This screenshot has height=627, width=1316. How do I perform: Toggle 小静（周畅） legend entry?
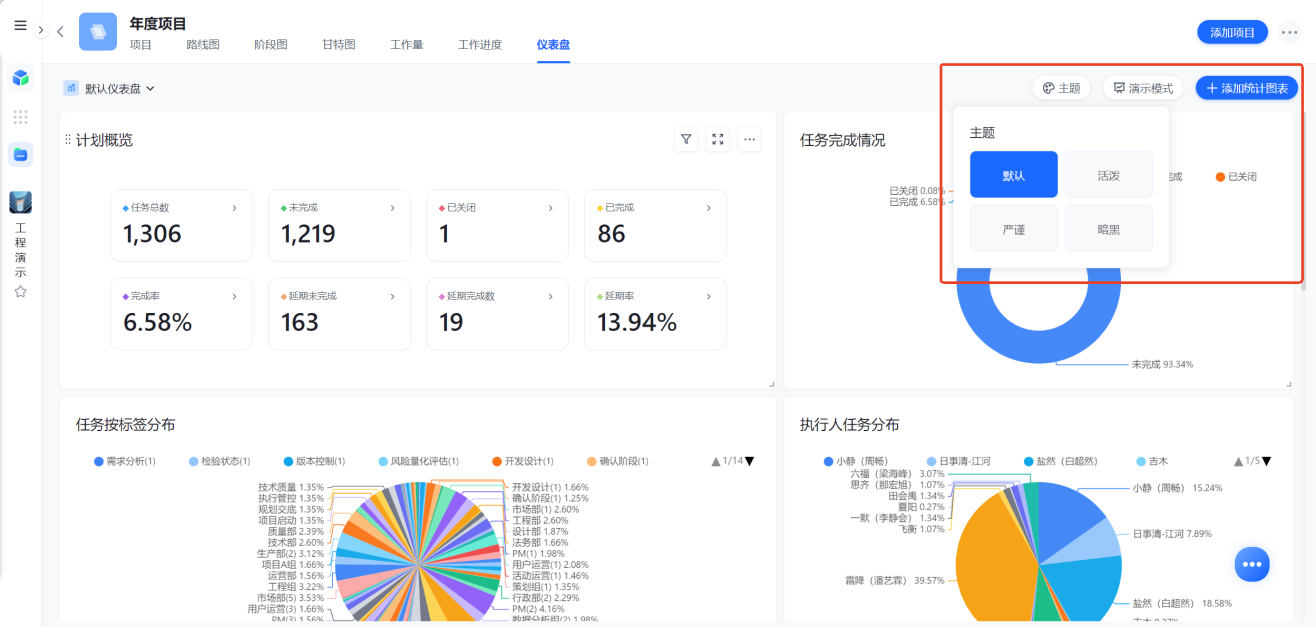859,461
